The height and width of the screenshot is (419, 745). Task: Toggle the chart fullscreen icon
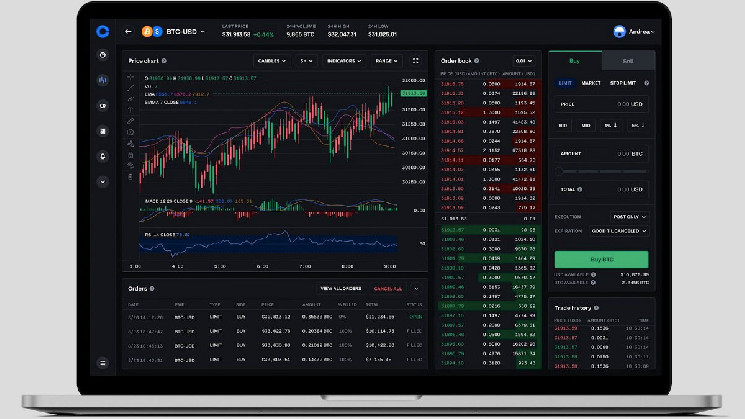[x=416, y=61]
